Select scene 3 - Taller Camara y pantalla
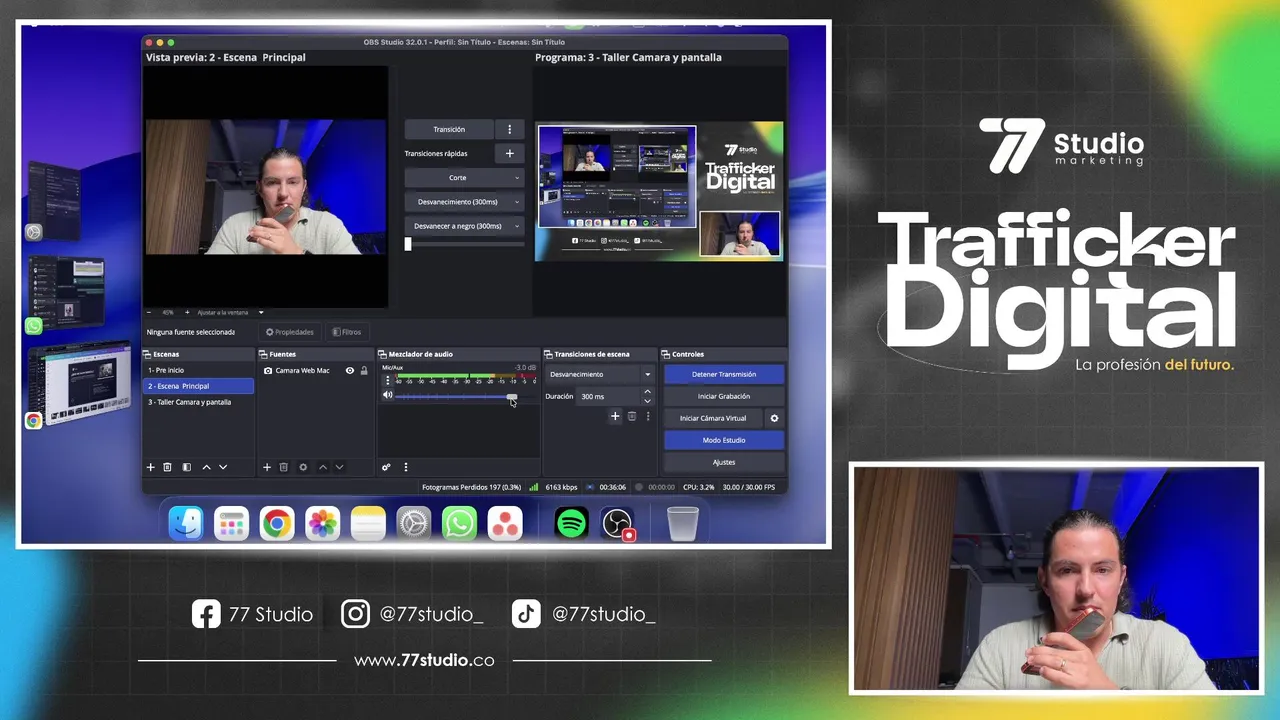Viewport: 1280px width, 720px height. pyautogui.click(x=198, y=402)
